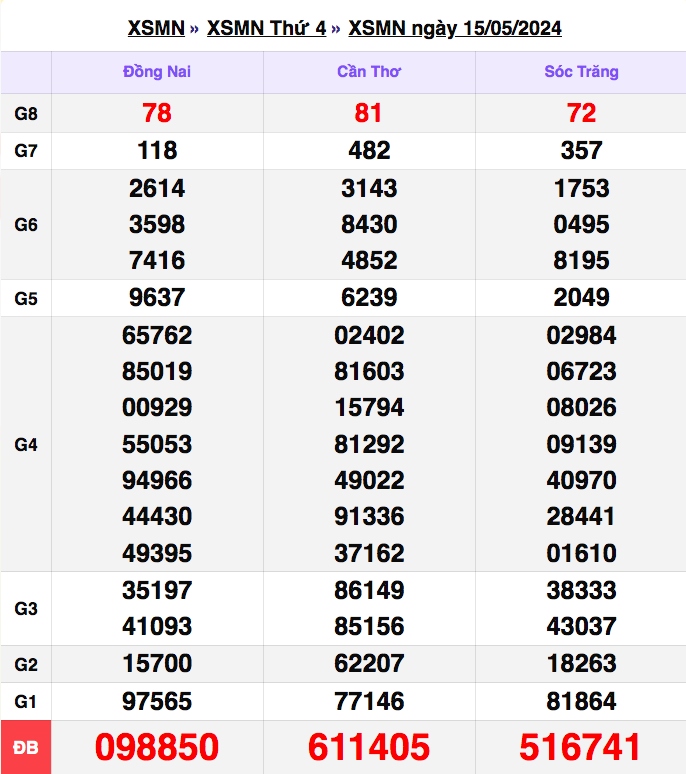
Task: Click the G4 row label
Action: [x=26, y=444]
